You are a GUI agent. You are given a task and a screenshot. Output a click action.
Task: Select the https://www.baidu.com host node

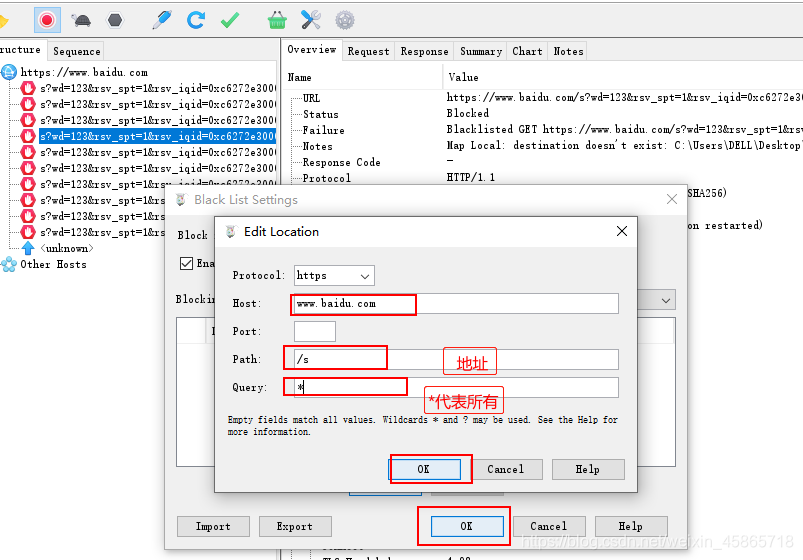click(x=84, y=72)
